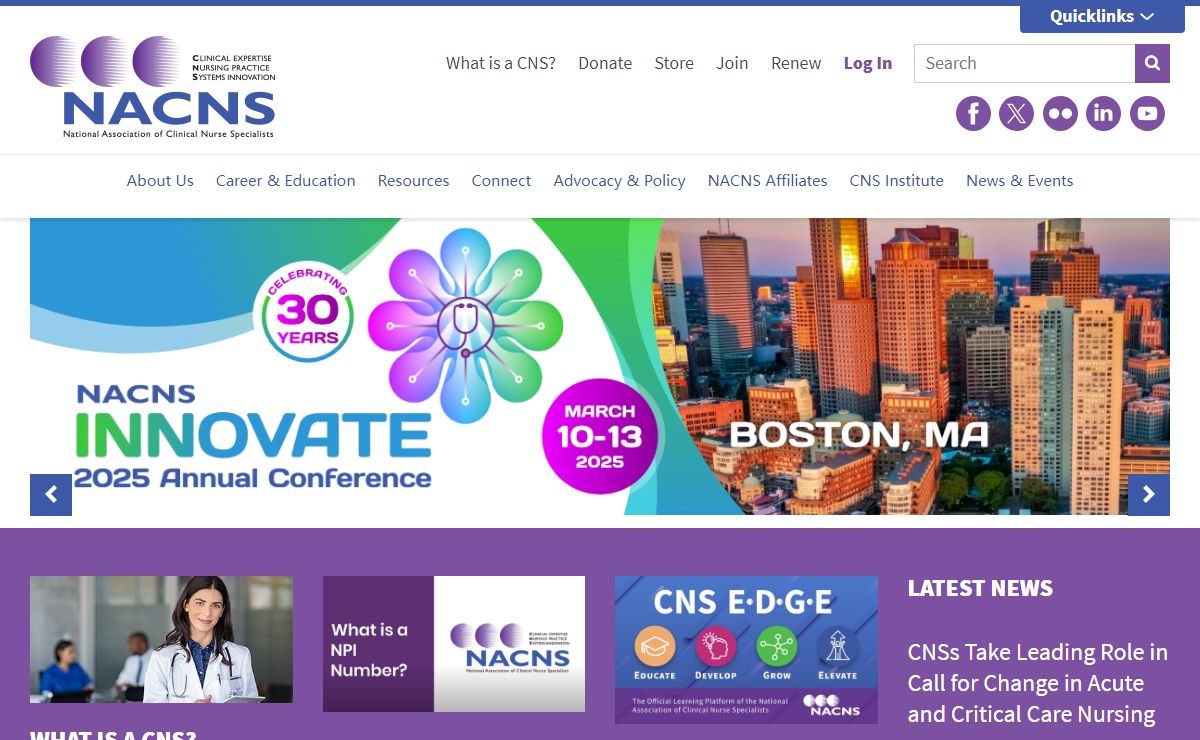Image resolution: width=1200 pixels, height=740 pixels.
Task: Select the Renew link
Action: pos(796,63)
